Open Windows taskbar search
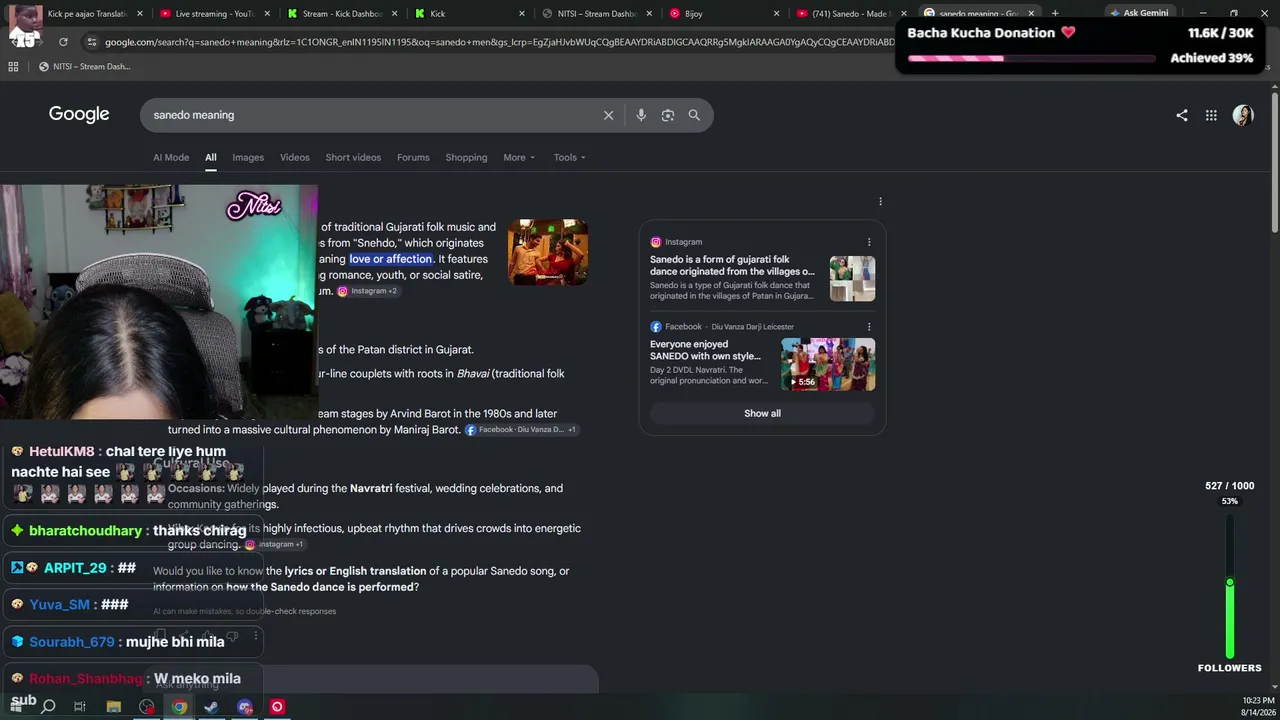The height and width of the screenshot is (720, 1280). pyautogui.click(x=48, y=707)
